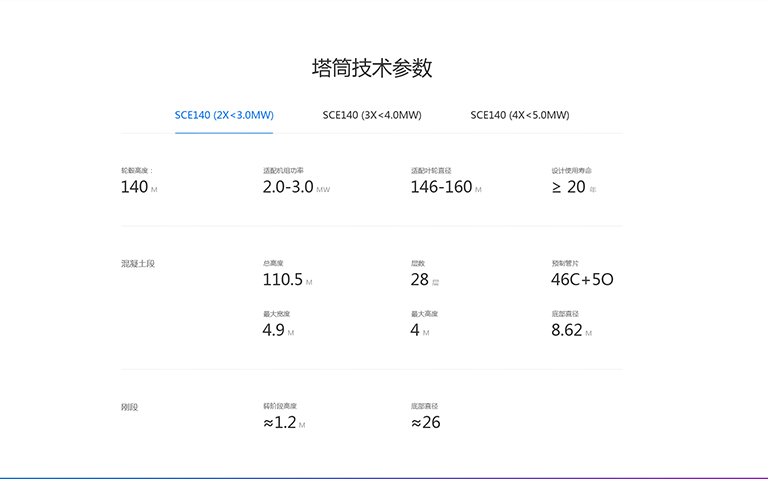Click the 4.9 M maximum width value
This screenshot has width=768, height=479.
[274, 330]
